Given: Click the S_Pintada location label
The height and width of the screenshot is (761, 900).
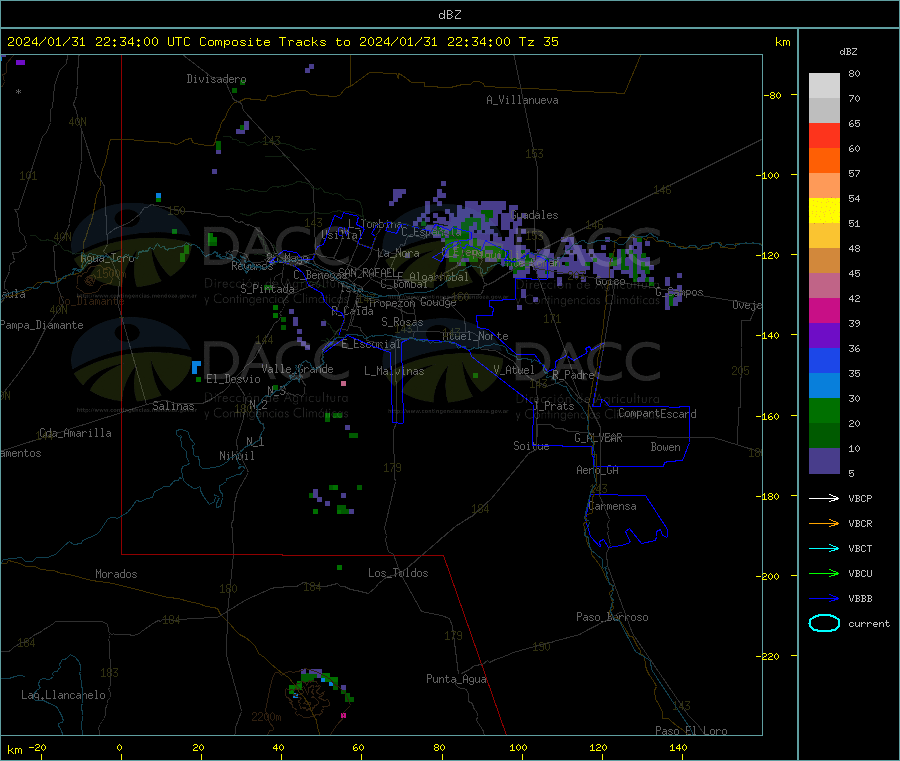Looking at the screenshot, I should 267,289.
